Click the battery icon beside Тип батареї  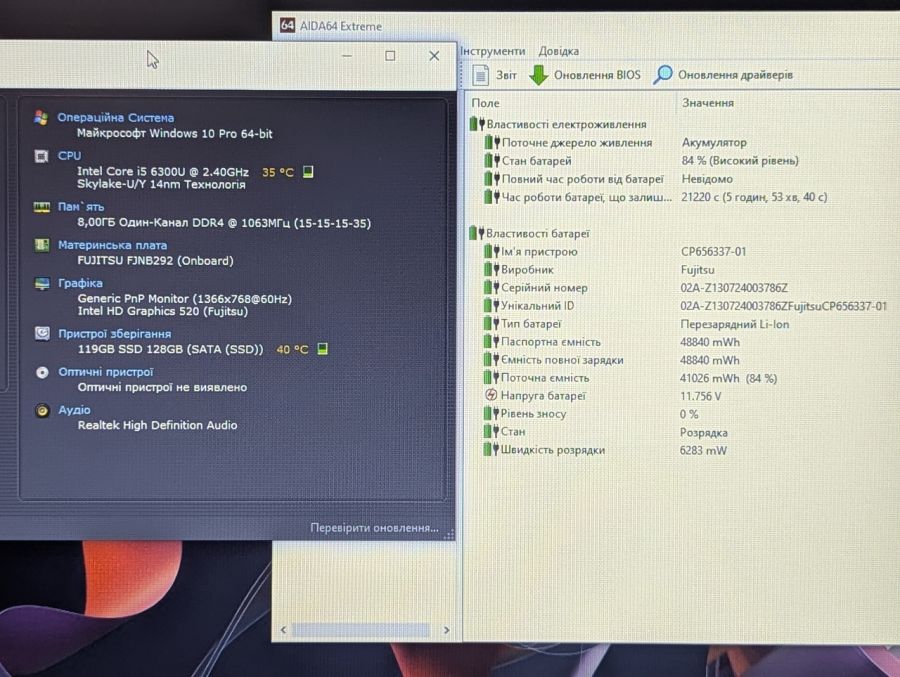[491, 324]
